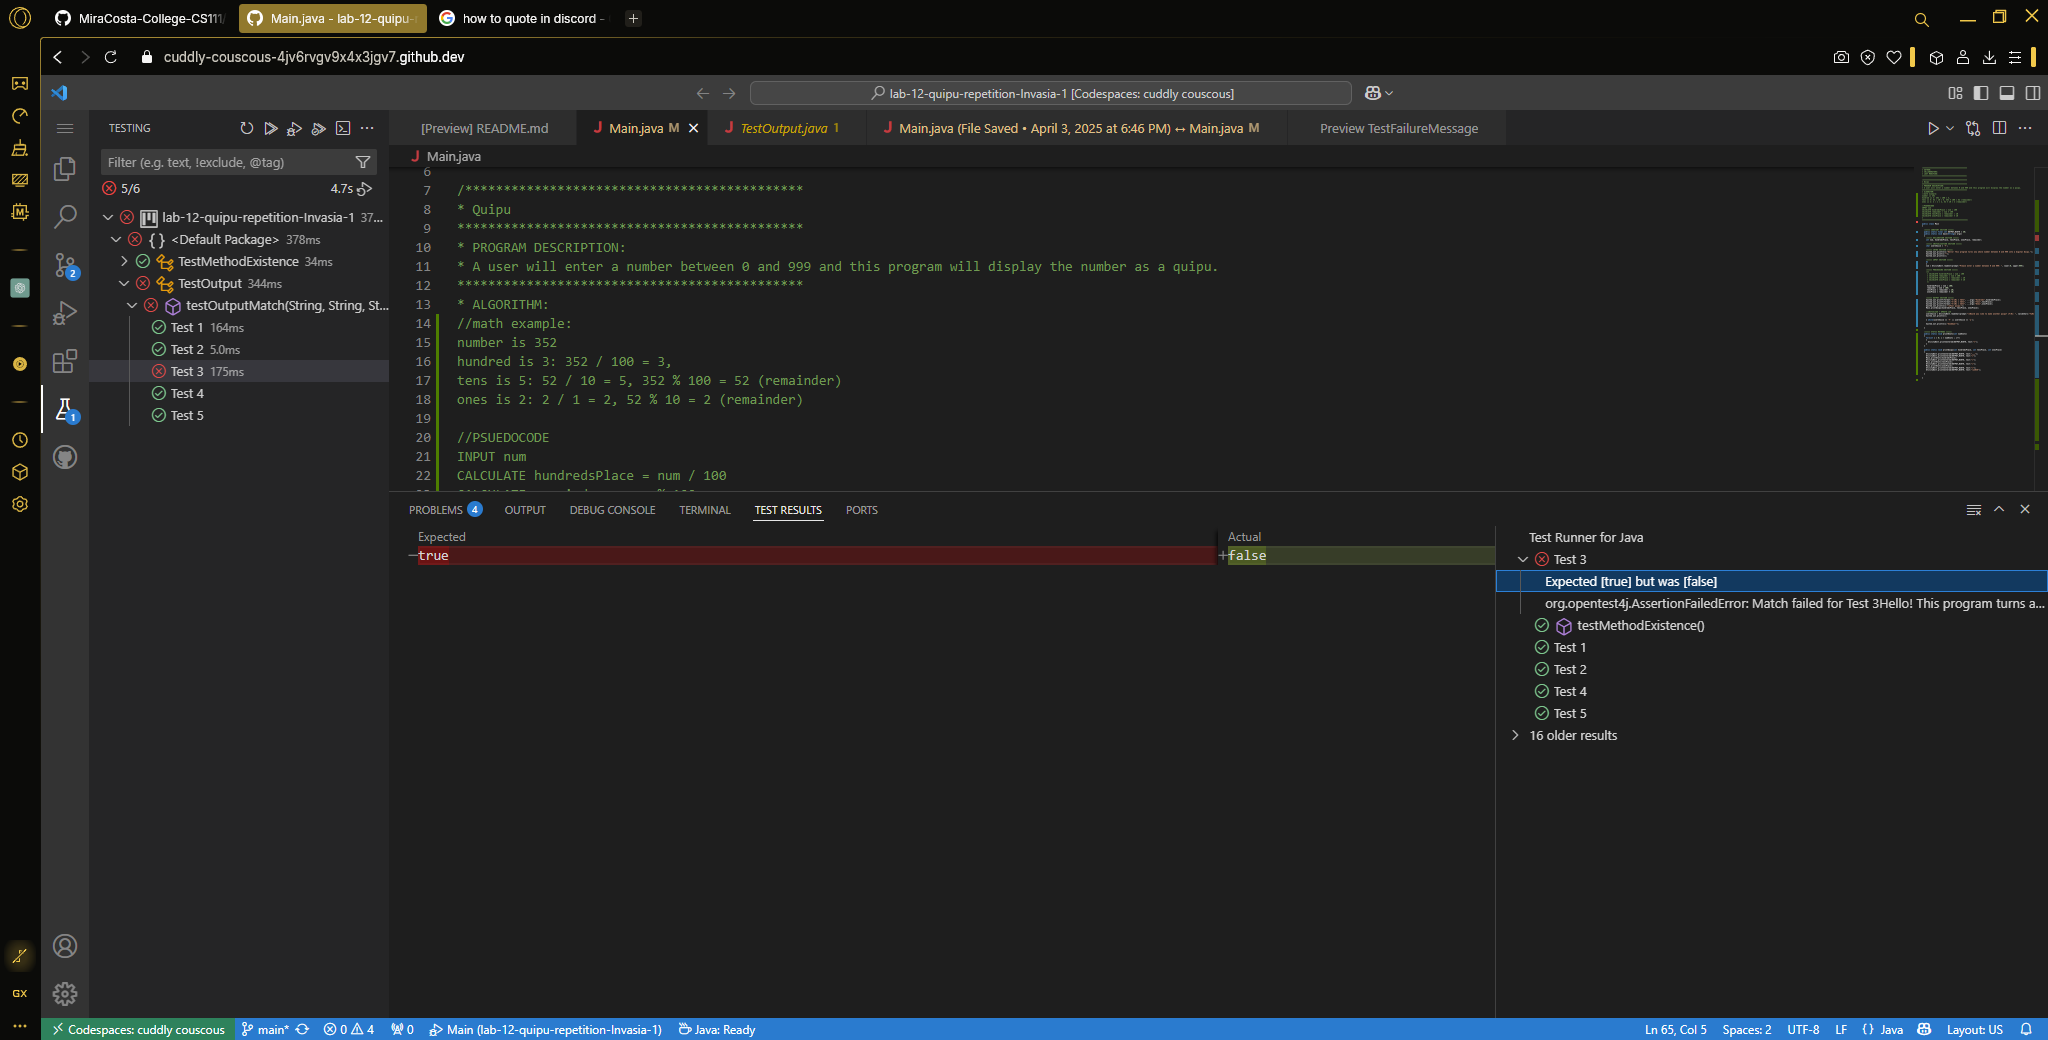Switch to the TestOutput.java editor tab
The height and width of the screenshot is (1040, 2048).
783,128
